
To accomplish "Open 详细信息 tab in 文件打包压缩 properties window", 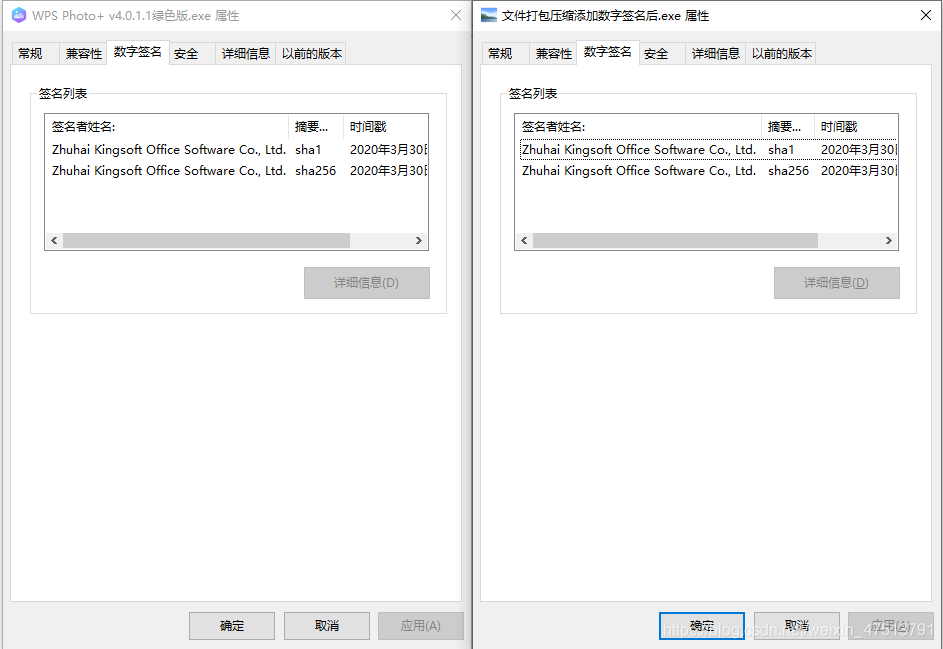I will (x=715, y=54).
